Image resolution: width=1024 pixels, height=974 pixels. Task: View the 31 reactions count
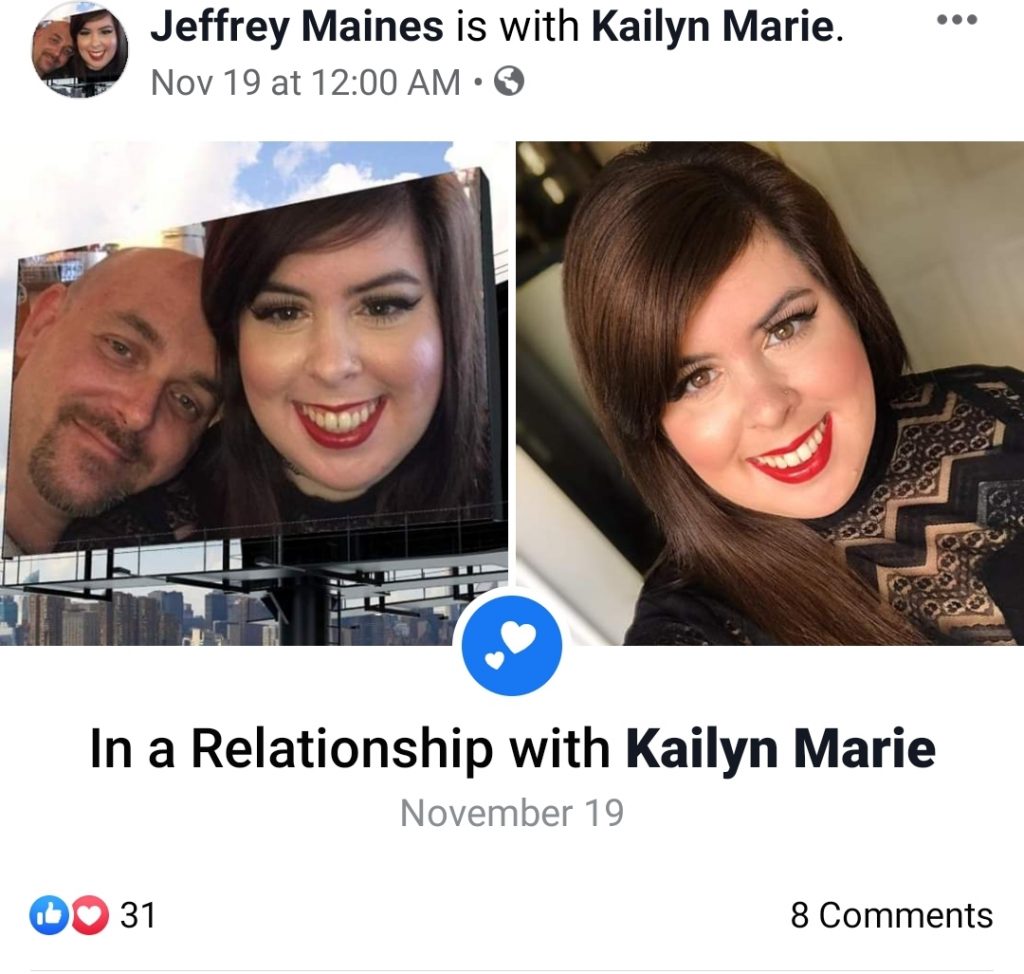click(138, 915)
